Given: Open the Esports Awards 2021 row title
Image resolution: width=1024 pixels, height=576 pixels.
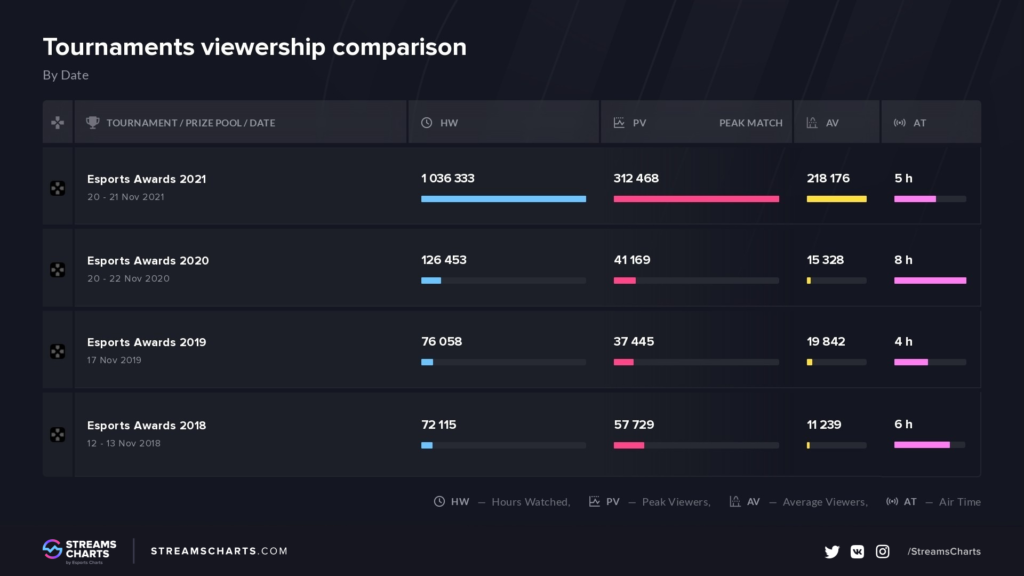Looking at the screenshot, I should pos(147,179).
